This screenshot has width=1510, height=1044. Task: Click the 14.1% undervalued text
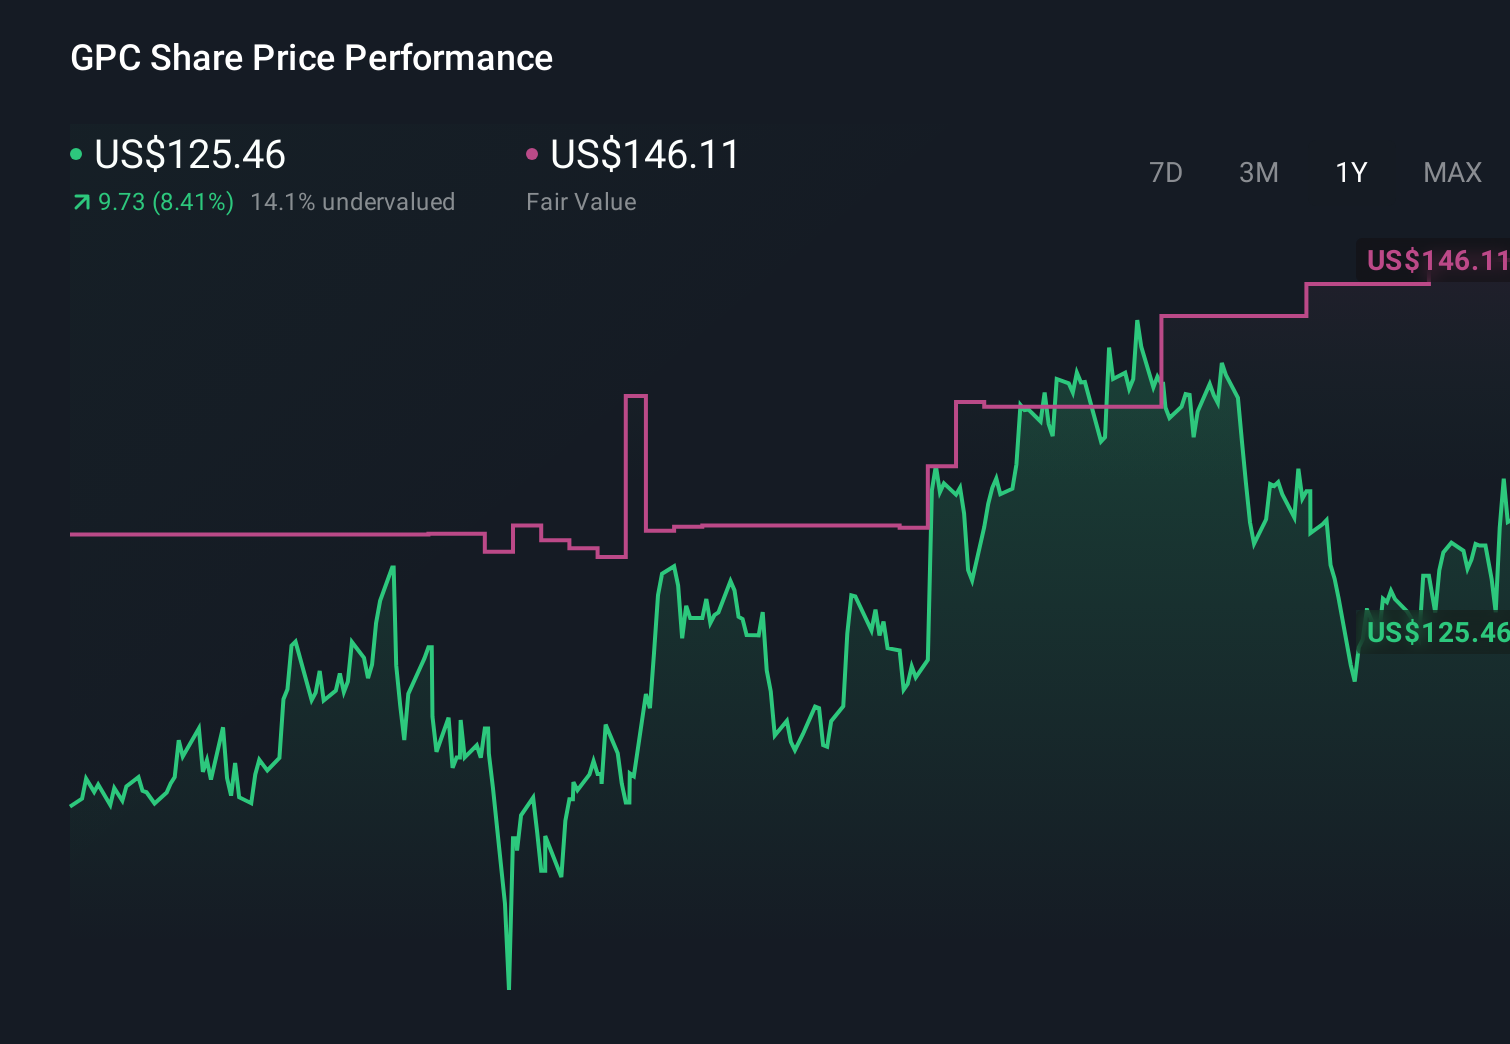point(354,202)
